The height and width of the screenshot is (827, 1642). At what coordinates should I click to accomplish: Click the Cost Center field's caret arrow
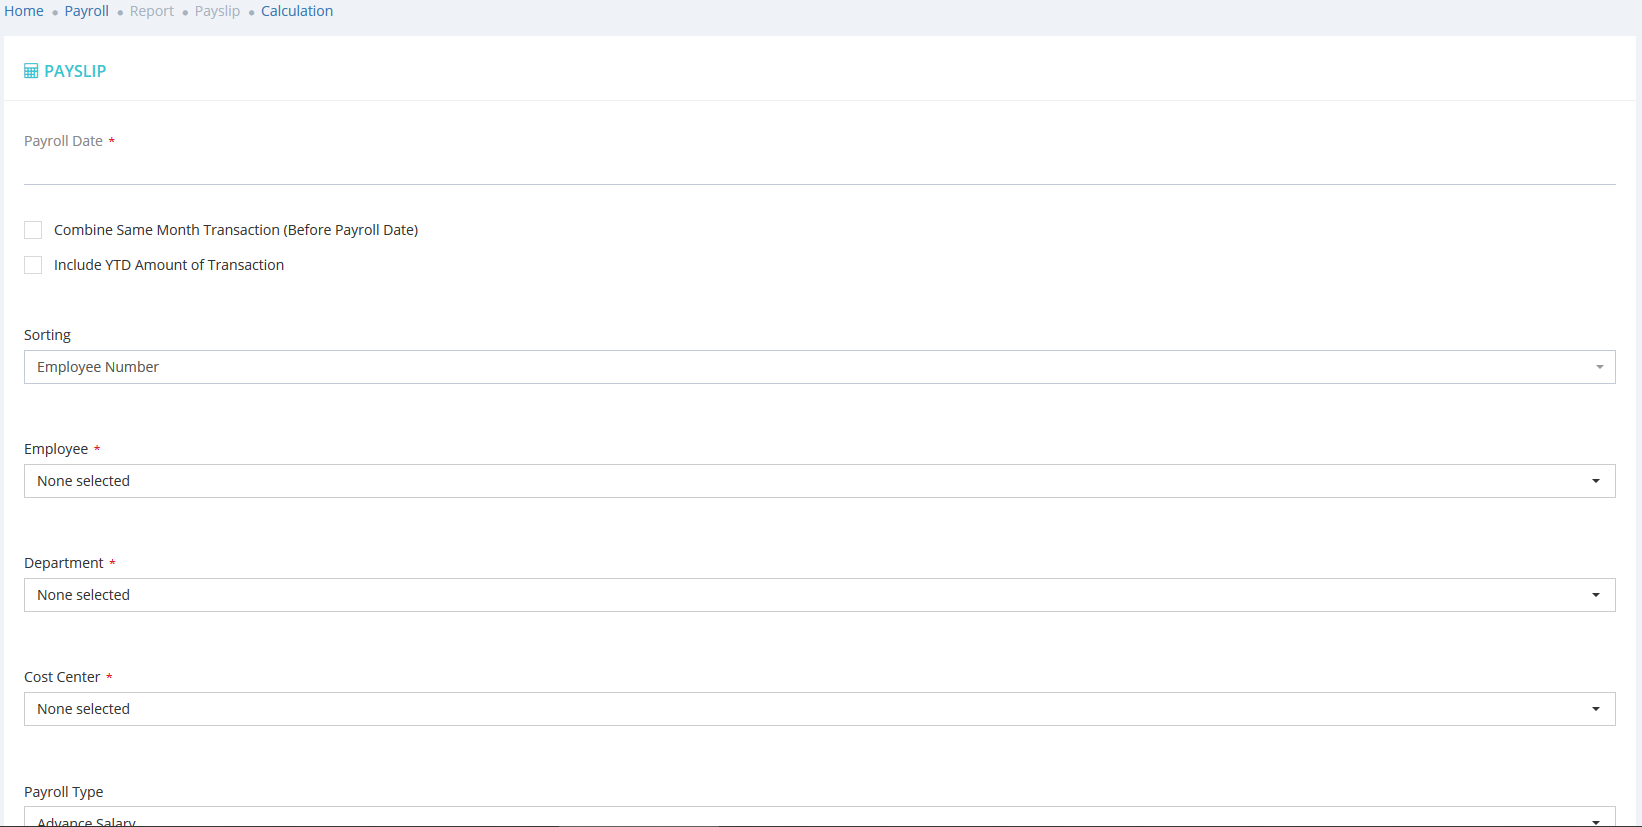[x=1596, y=709]
